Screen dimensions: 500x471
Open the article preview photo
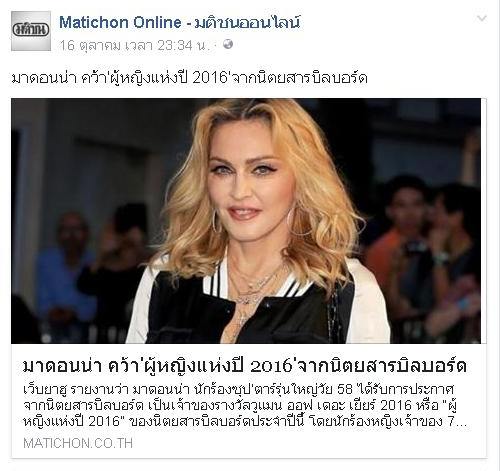(246, 221)
